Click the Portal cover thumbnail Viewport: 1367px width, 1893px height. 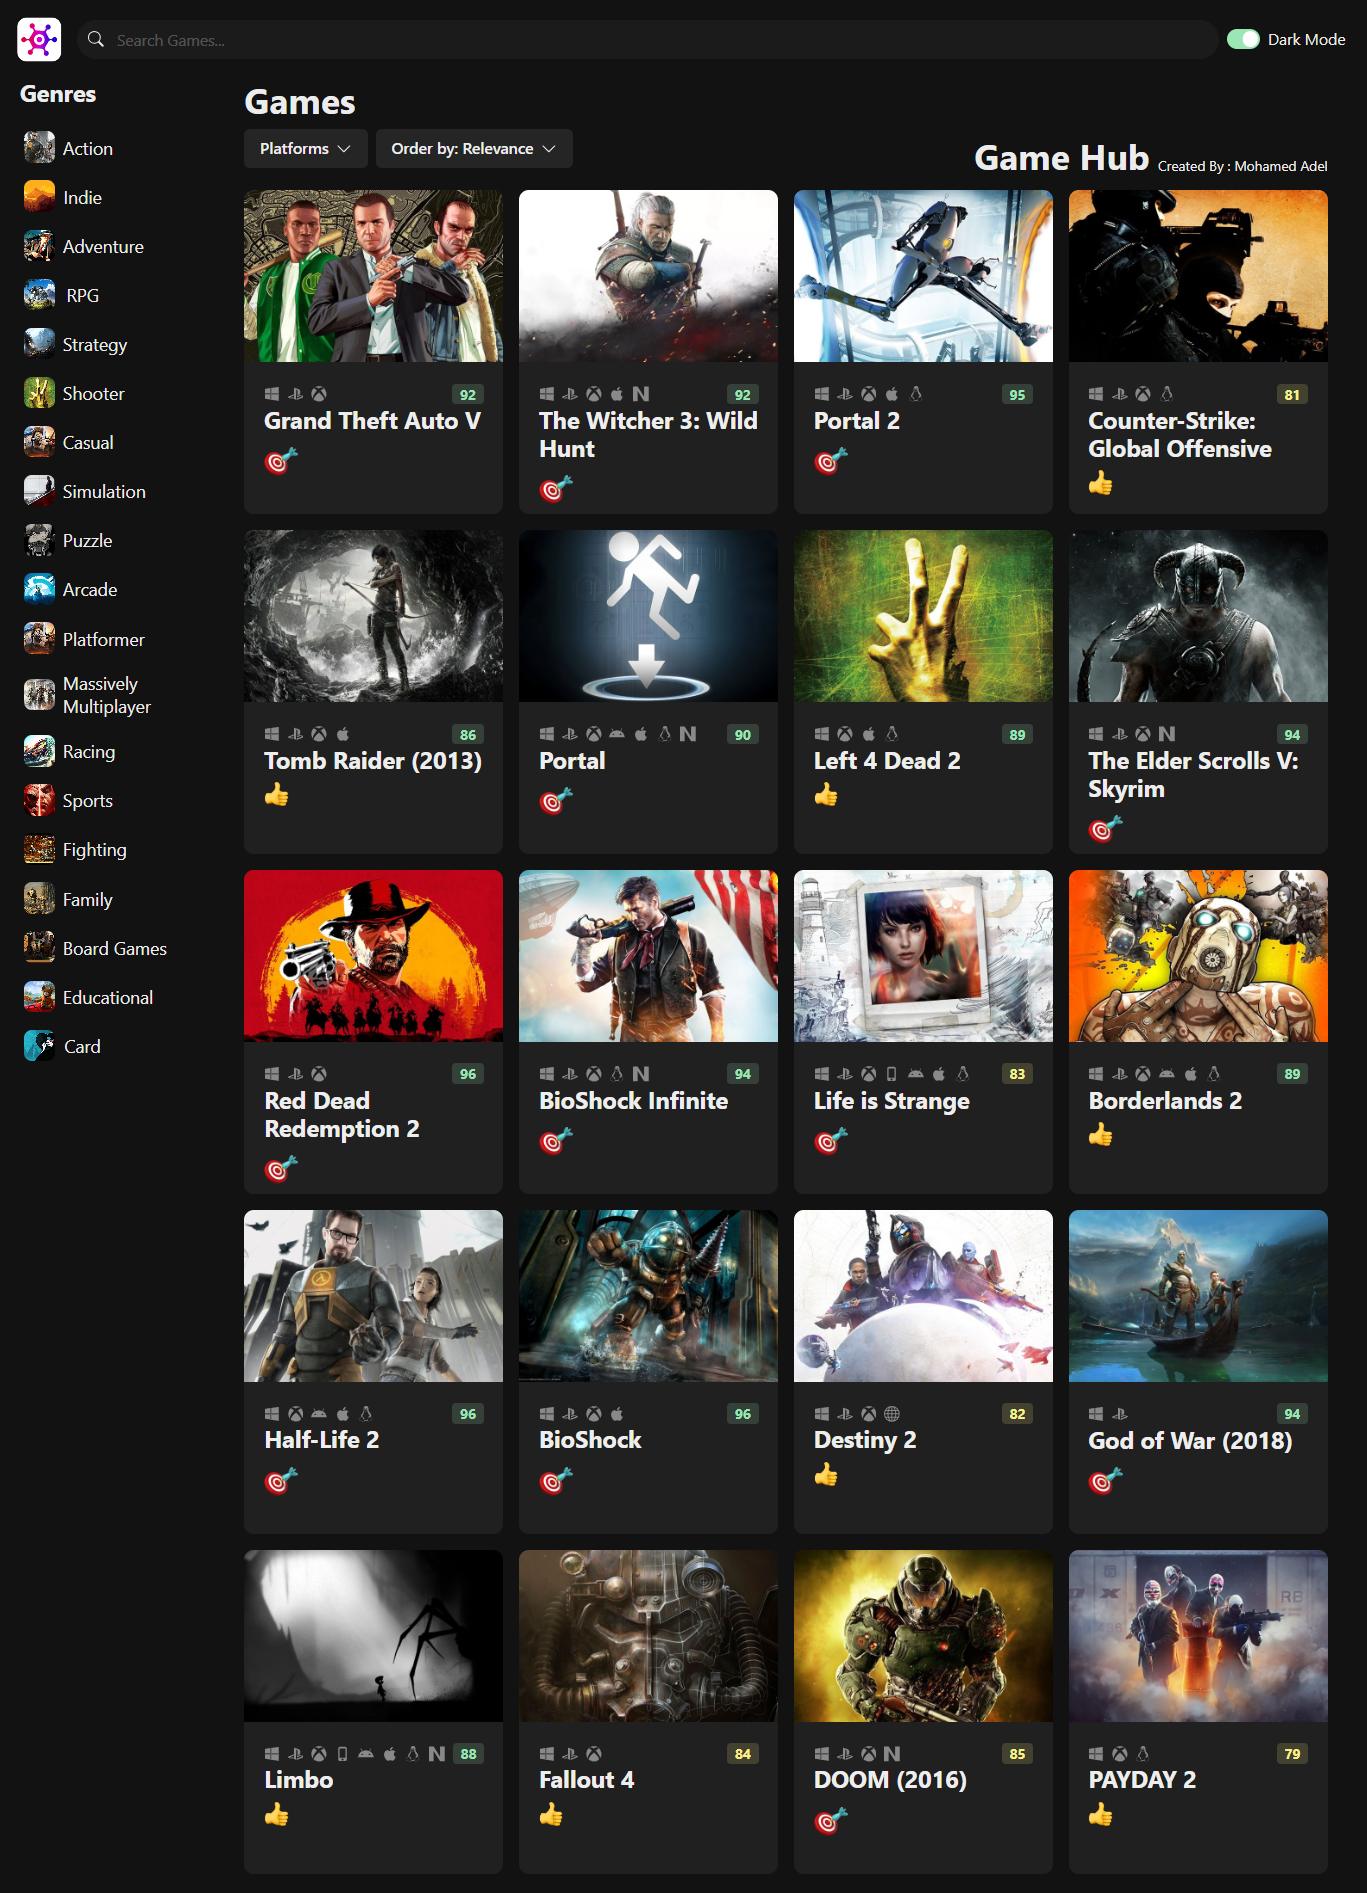tap(648, 616)
